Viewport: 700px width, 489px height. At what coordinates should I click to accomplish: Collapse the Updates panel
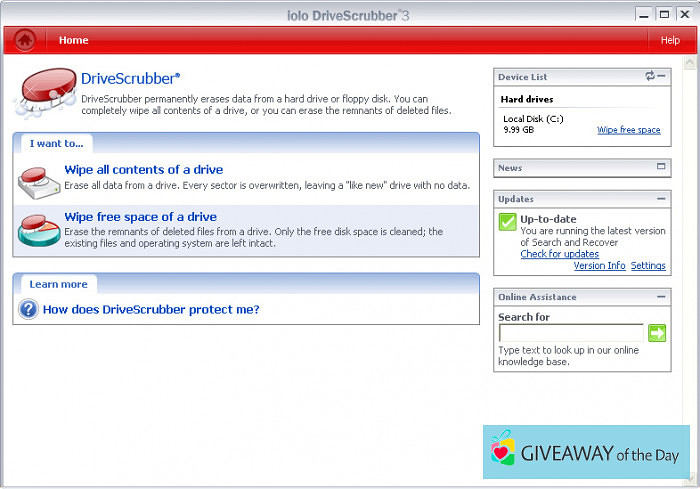point(661,199)
